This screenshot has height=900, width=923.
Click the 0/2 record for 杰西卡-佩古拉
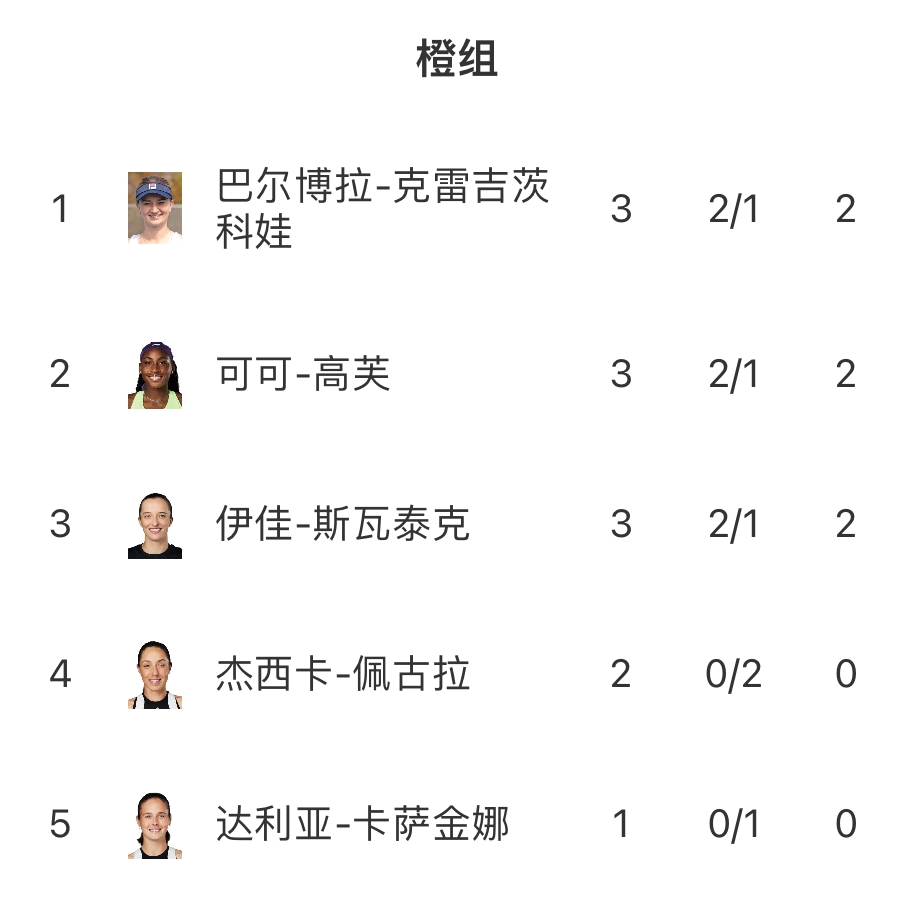click(x=734, y=674)
